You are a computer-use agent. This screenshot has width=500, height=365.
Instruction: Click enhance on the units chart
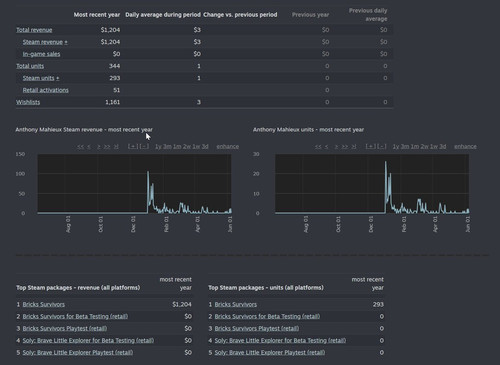pos(465,147)
